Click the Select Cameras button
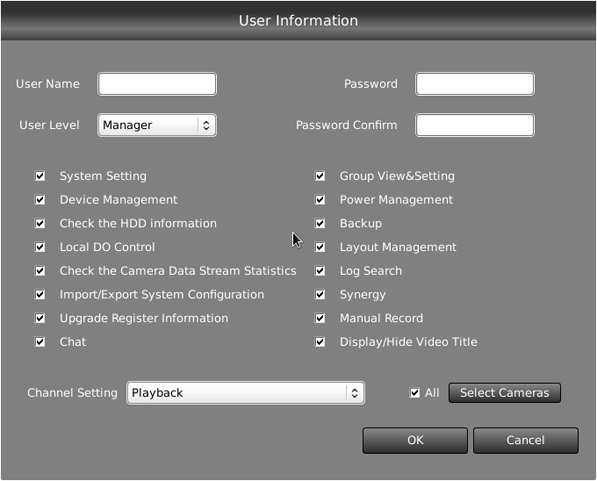Viewport: 597px width, 481px height. pos(504,393)
